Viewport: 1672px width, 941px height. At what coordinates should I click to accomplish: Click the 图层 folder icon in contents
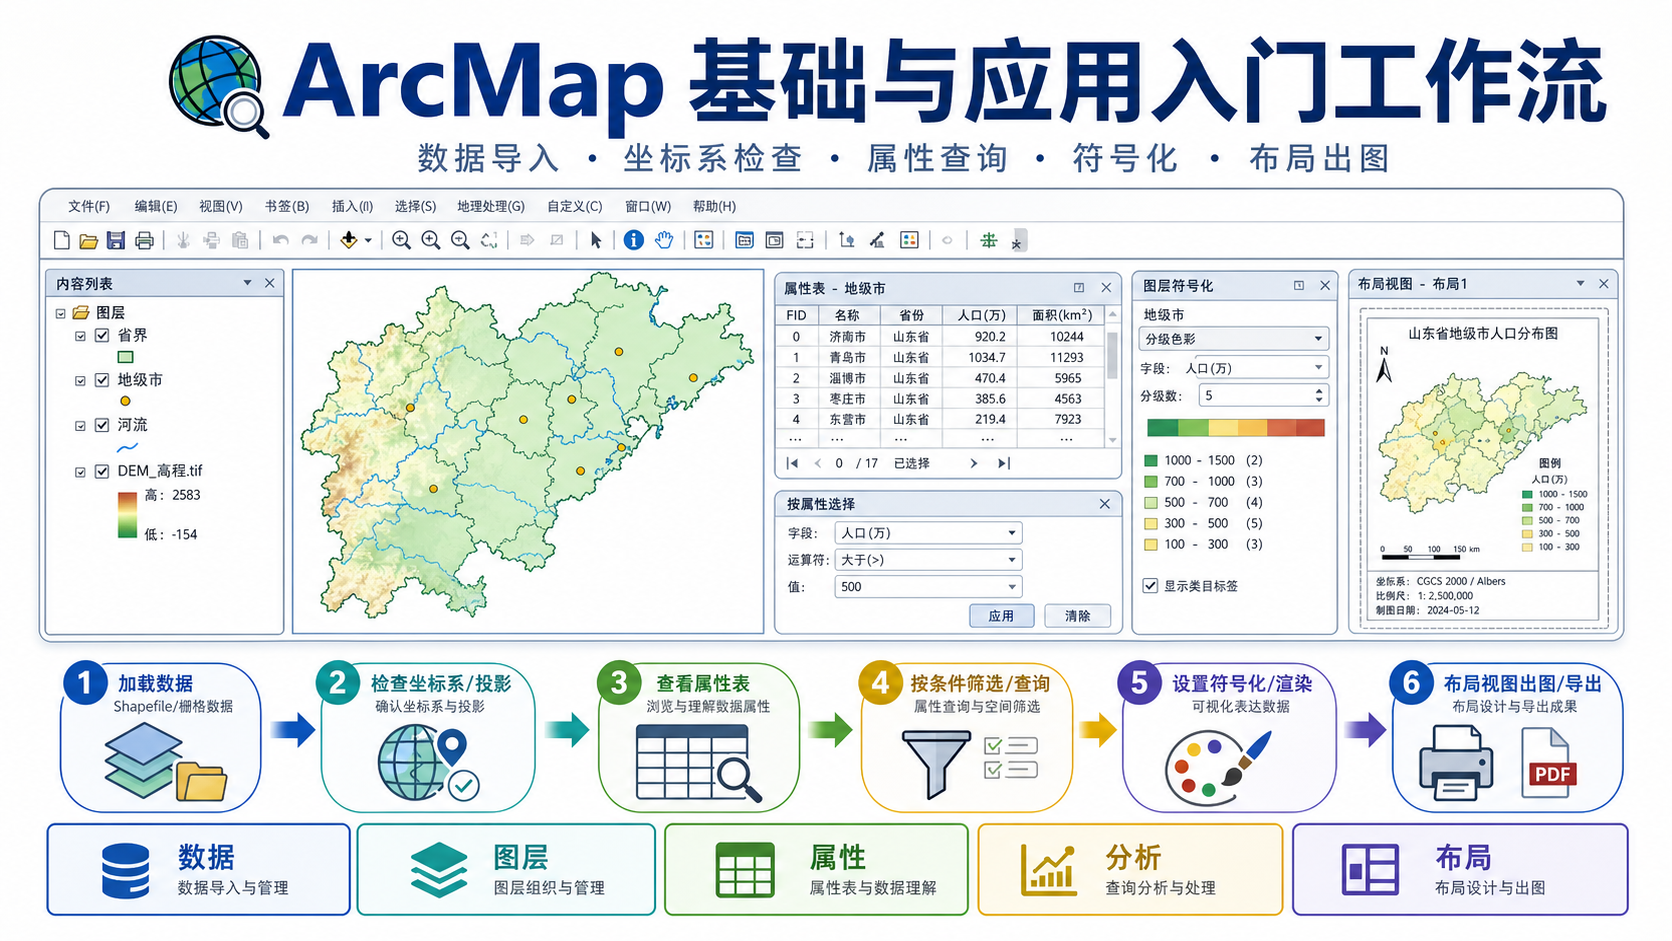(x=81, y=313)
